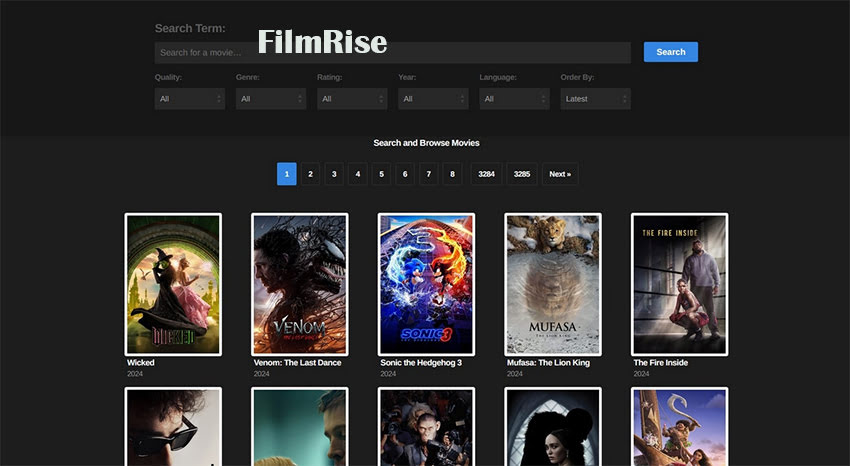Go to page 6
Screen dimensions: 850x466
coord(405,174)
